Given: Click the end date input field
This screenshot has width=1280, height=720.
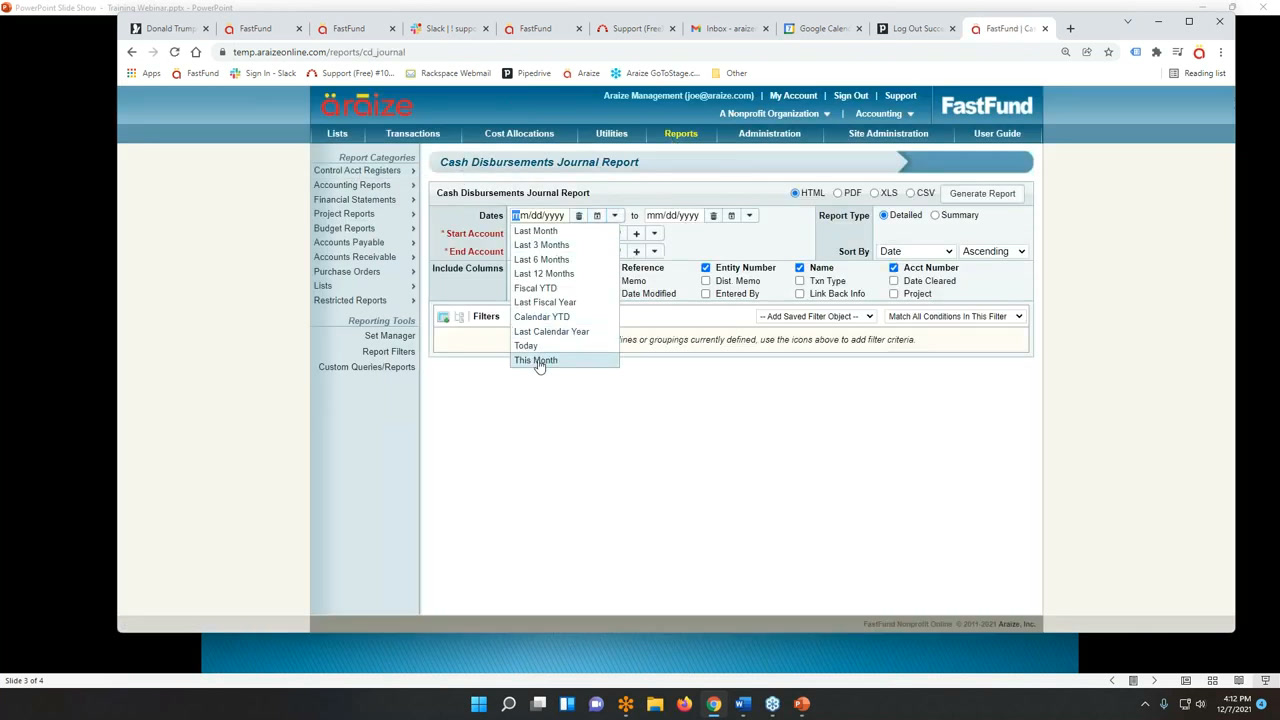Looking at the screenshot, I should [x=674, y=216].
